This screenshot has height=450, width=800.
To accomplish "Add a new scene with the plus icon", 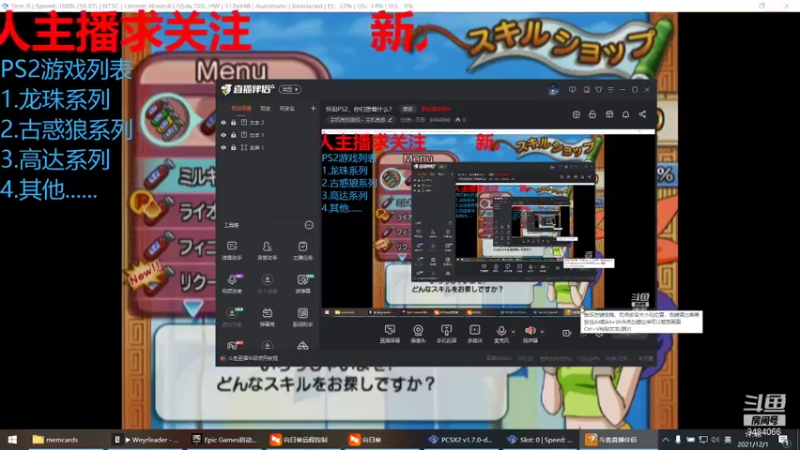I will 313,109.
